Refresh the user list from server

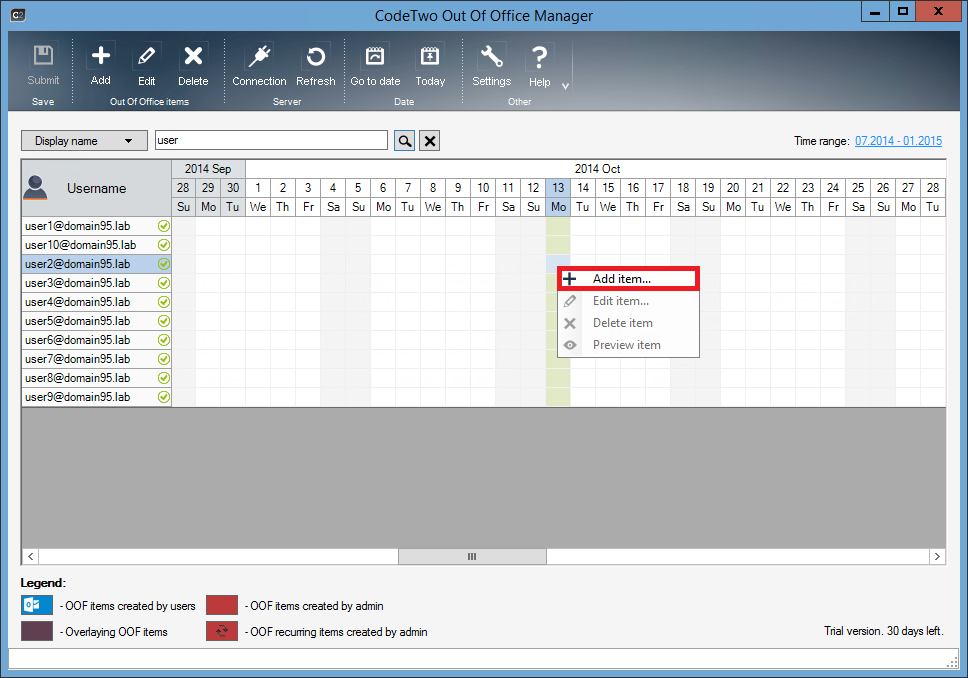point(315,64)
